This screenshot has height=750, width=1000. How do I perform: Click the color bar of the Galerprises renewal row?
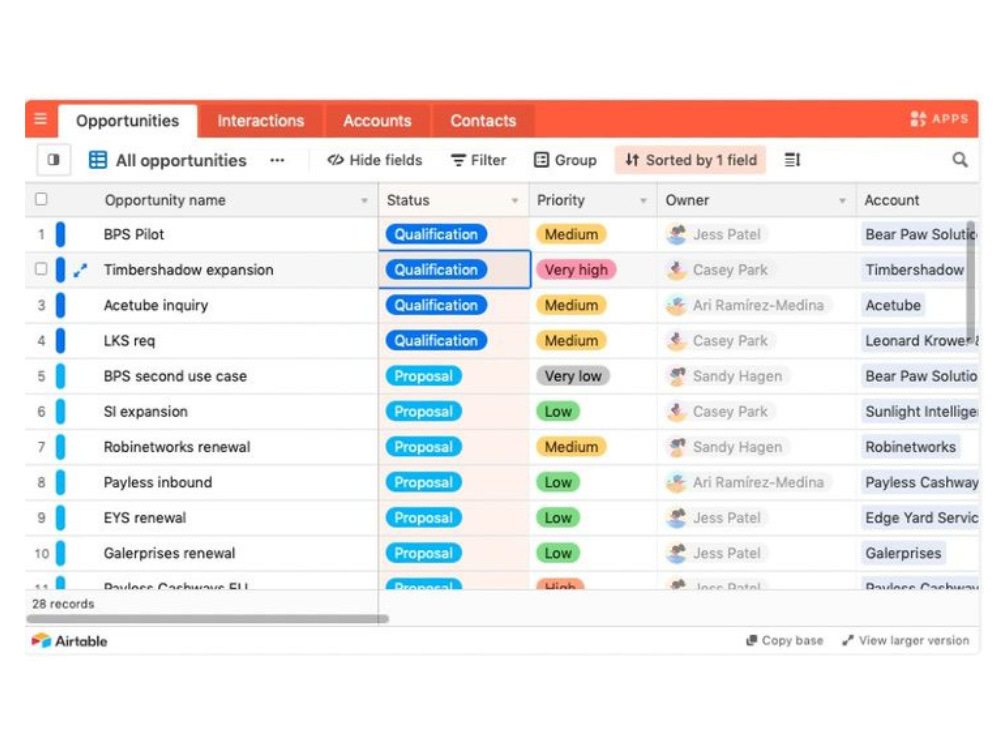pos(61,554)
